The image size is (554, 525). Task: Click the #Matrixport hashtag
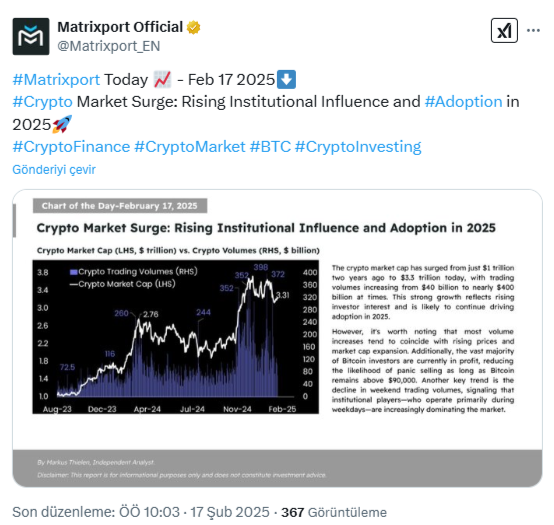(56, 79)
